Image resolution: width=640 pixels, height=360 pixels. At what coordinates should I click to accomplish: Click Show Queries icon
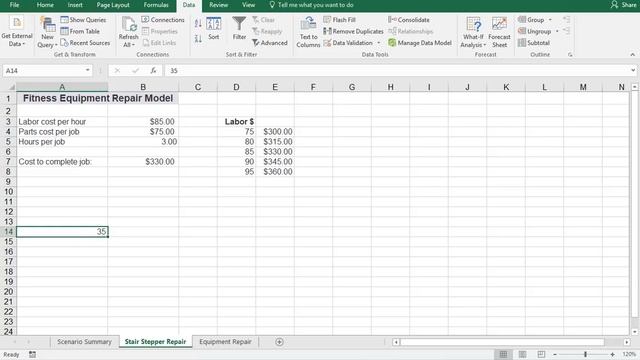[x=64, y=20]
